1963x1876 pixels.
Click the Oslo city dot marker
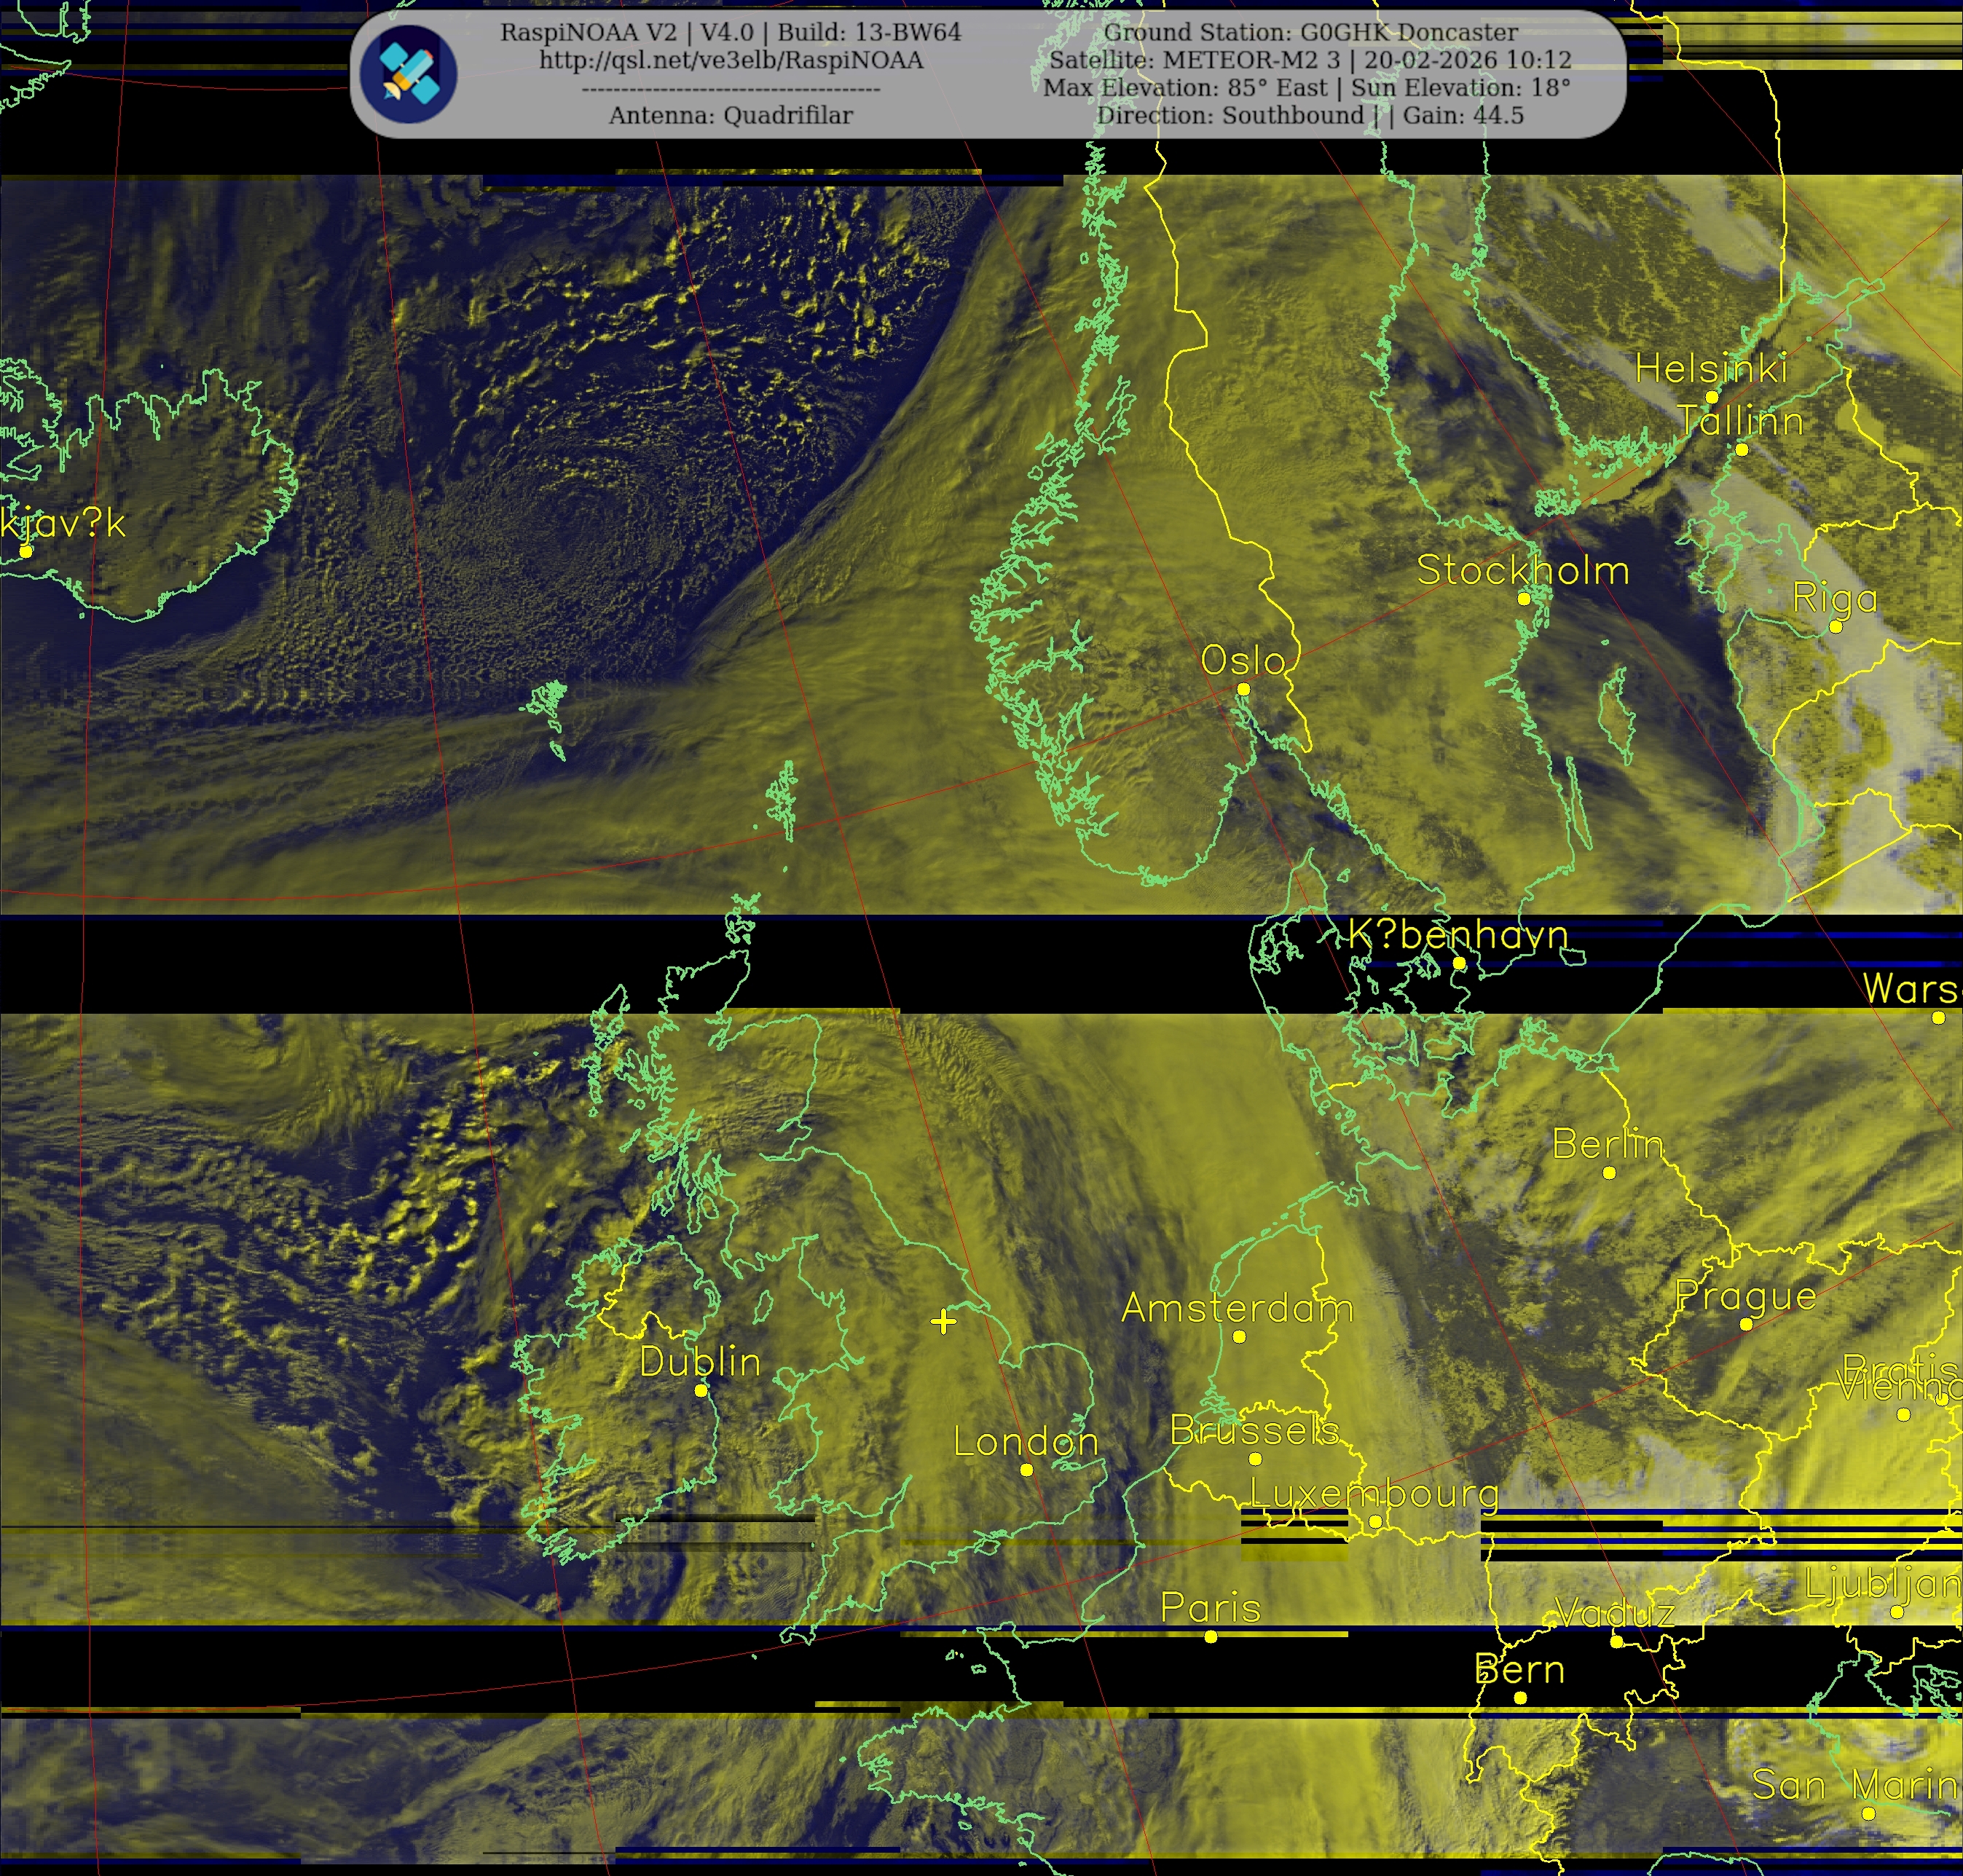(1243, 689)
